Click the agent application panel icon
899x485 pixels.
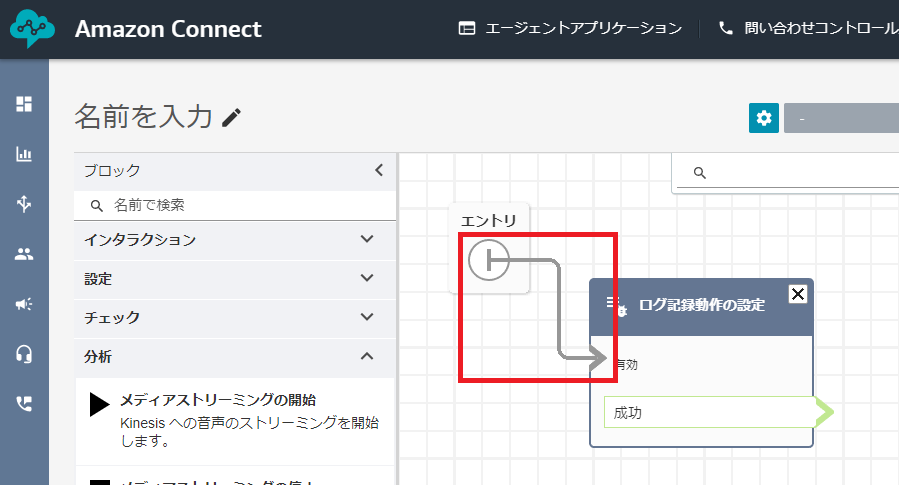(x=467, y=28)
